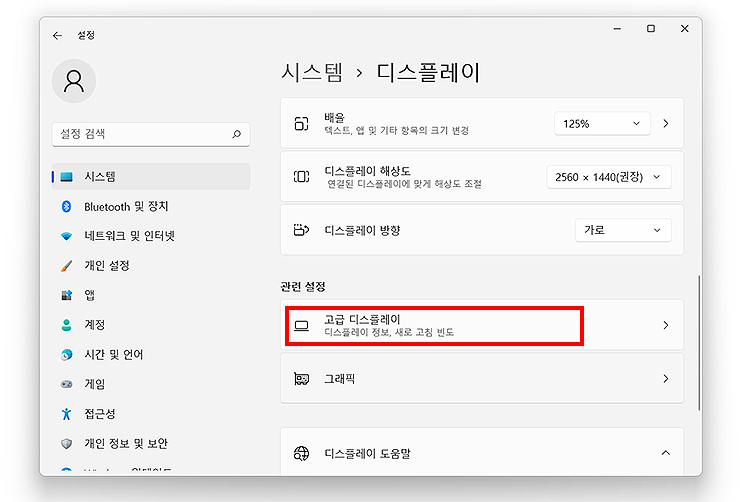740x502 pixels.
Task: Select 시스템 in the sidebar
Action: [x=151, y=176]
